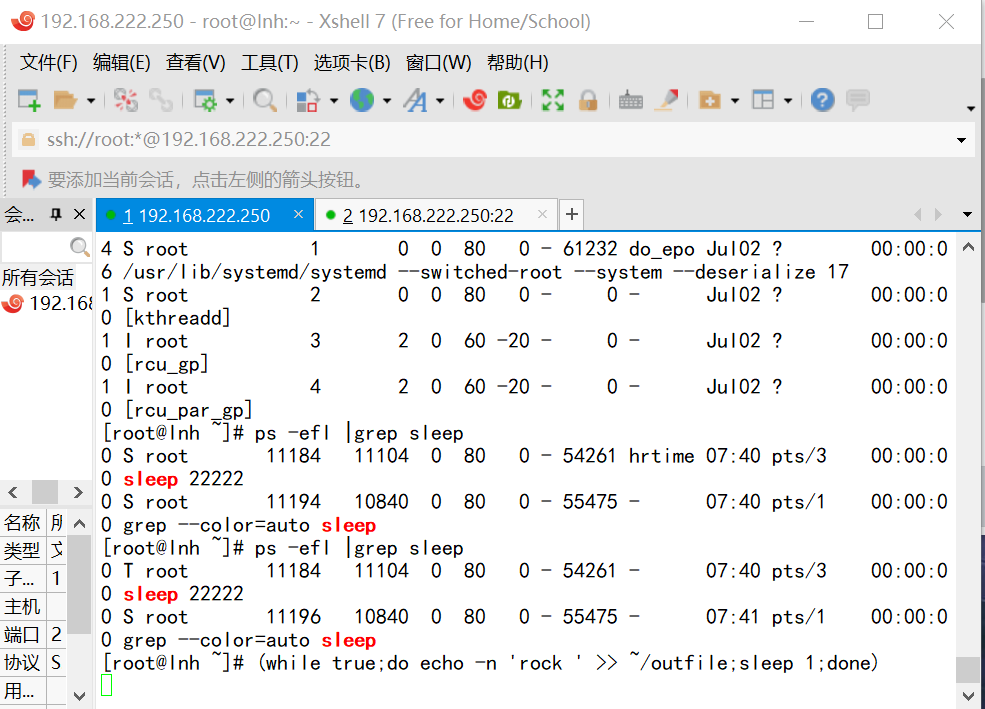
Task: Click the red flag bookmark arrow icon
Action: point(31,180)
